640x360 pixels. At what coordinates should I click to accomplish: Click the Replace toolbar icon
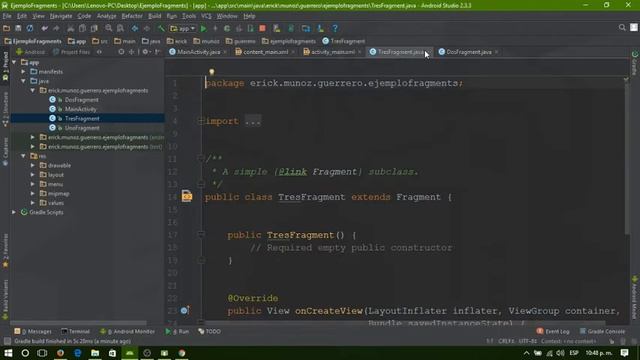120,28
